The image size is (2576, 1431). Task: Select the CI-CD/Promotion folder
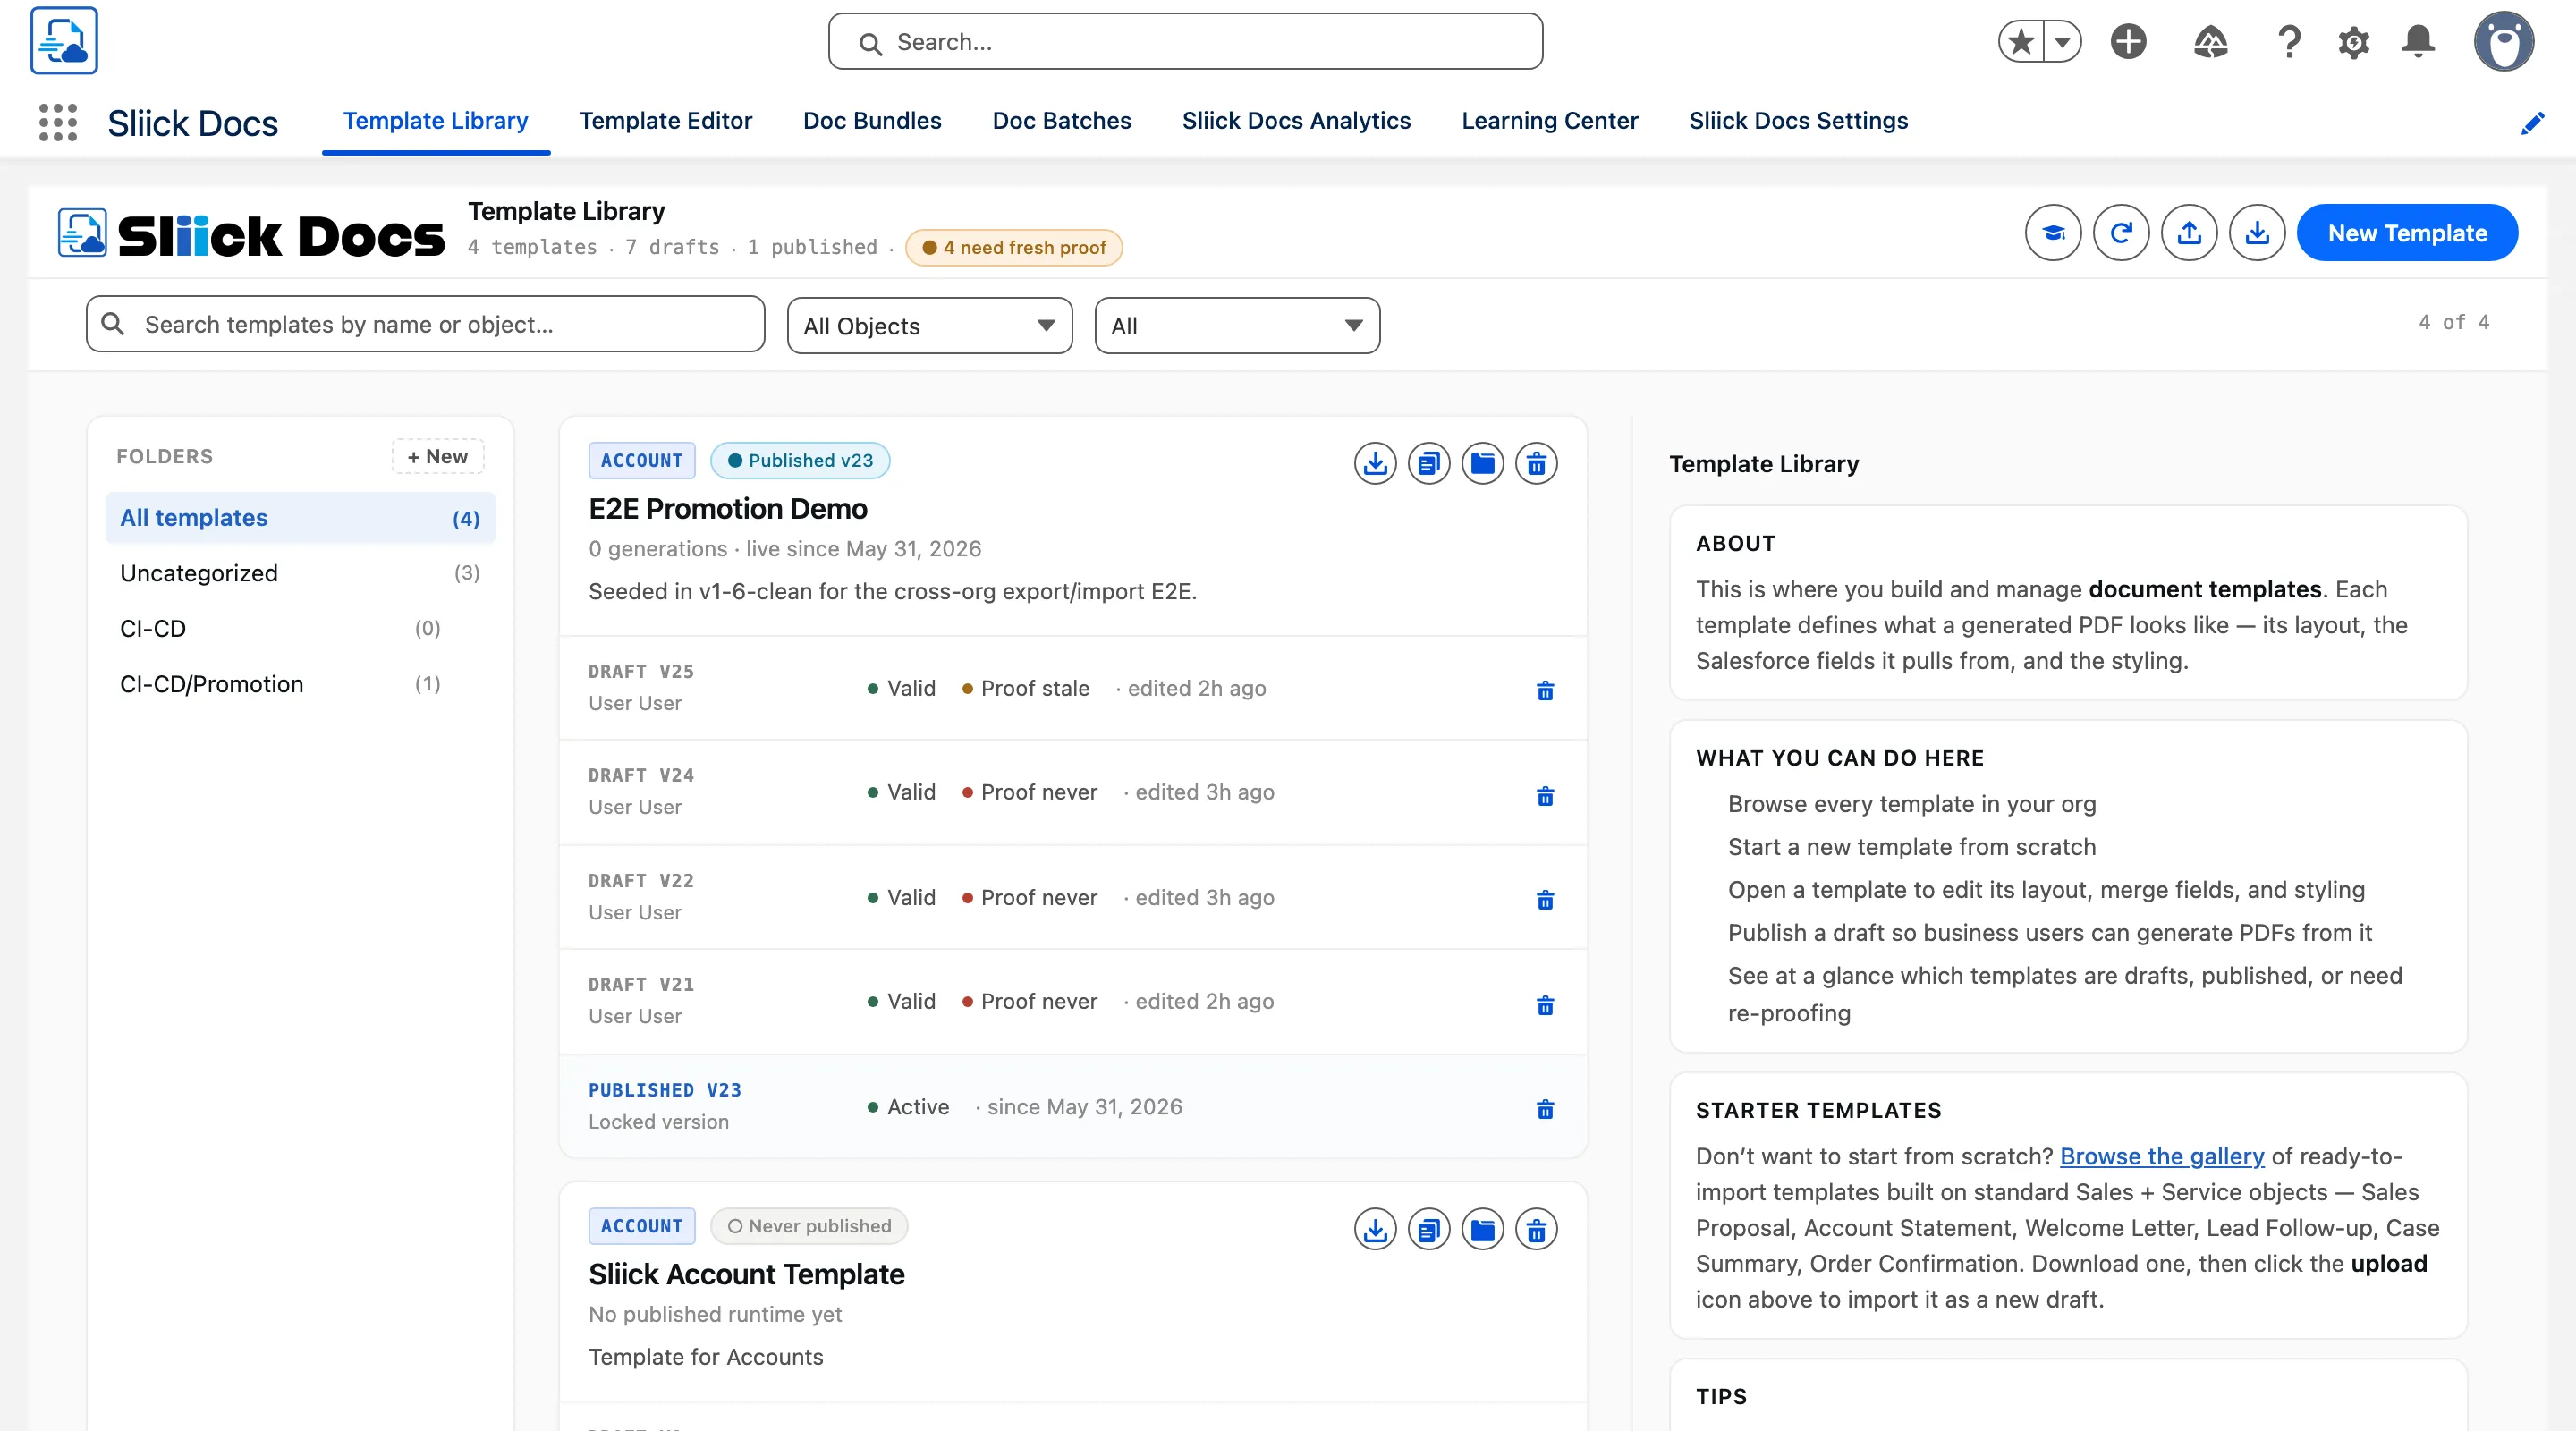point(300,684)
